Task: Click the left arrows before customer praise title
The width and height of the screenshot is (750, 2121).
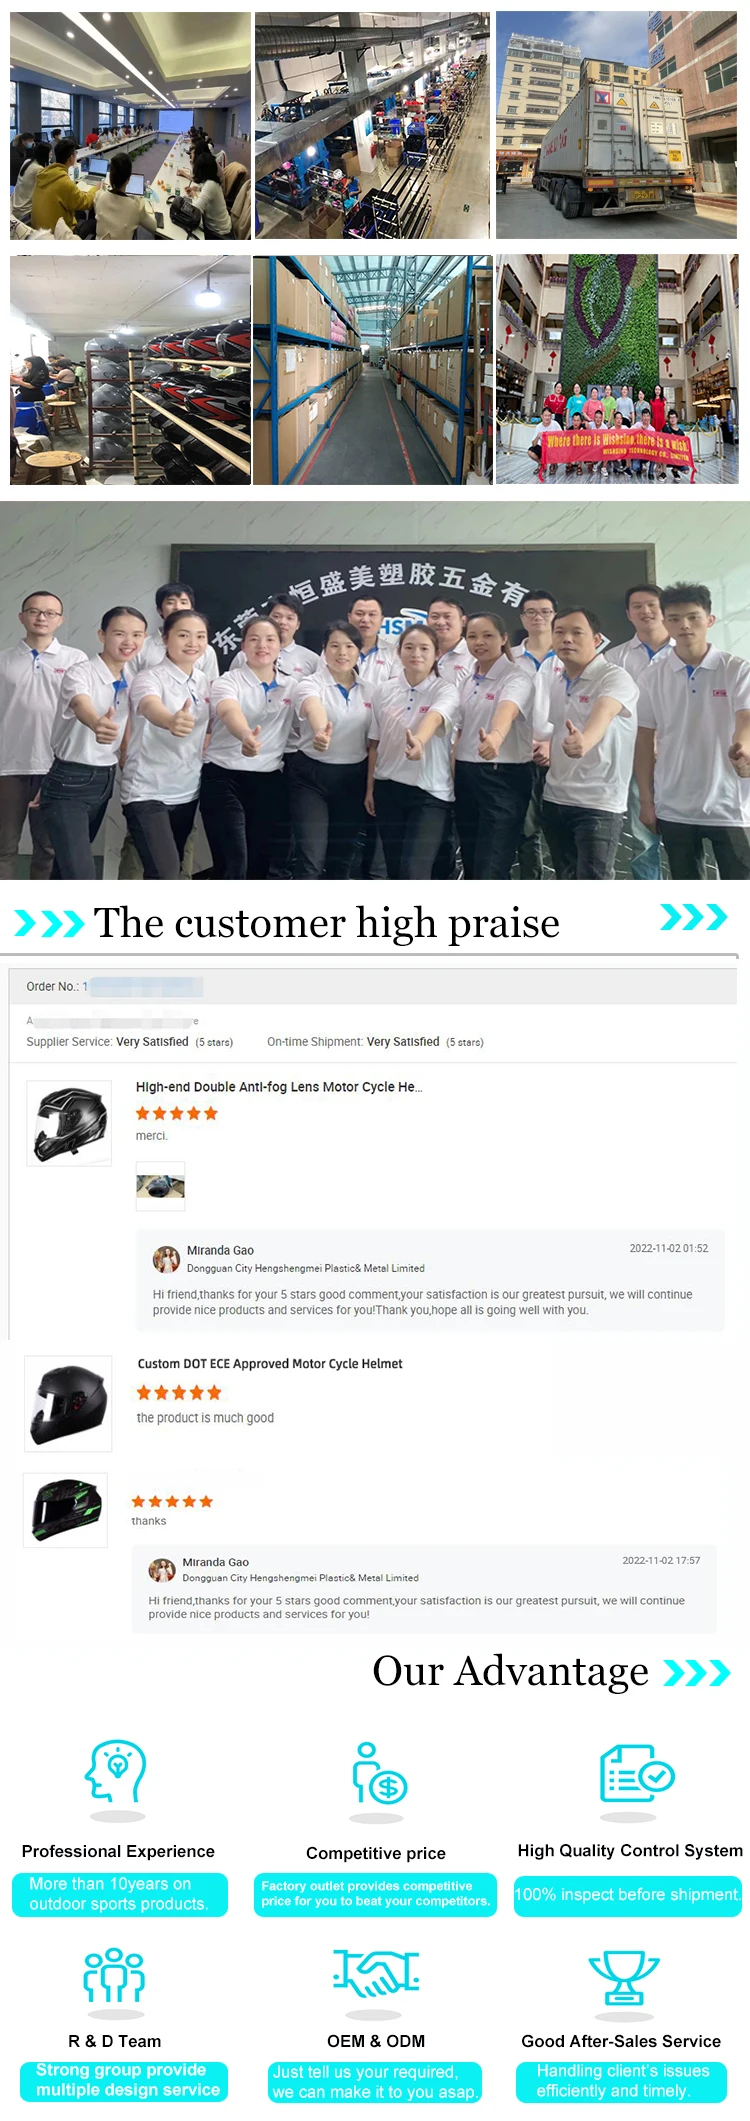Action: click(49, 923)
